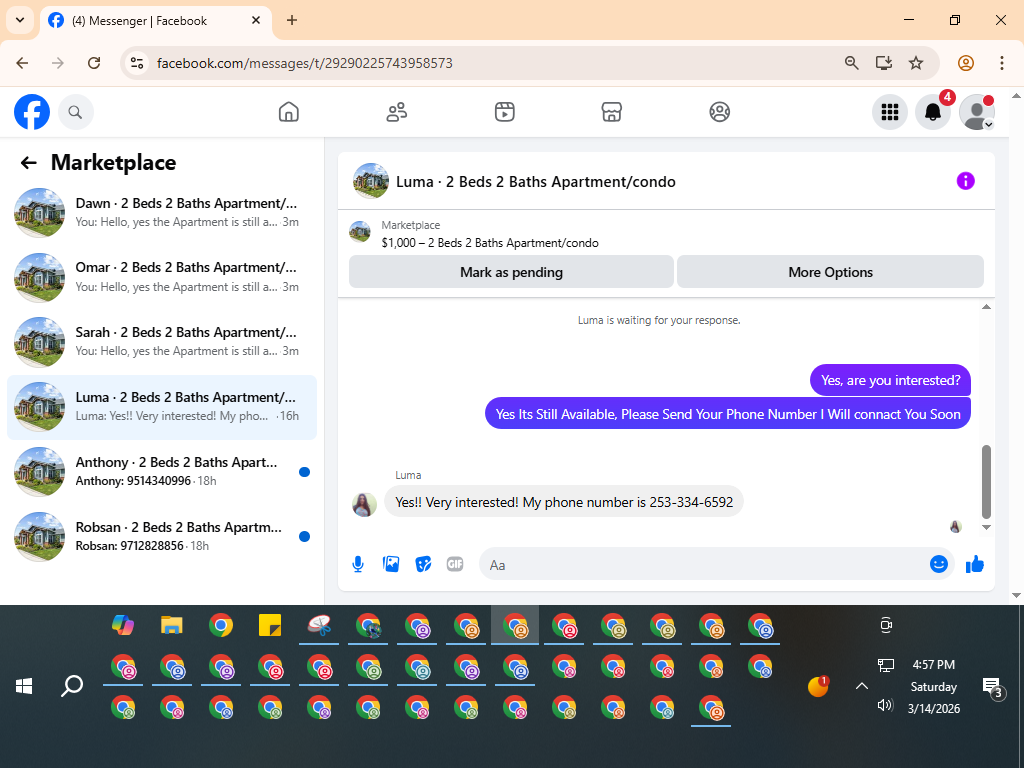Open the account profile menu
Screen dimensions: 1024x768
pos(976,112)
